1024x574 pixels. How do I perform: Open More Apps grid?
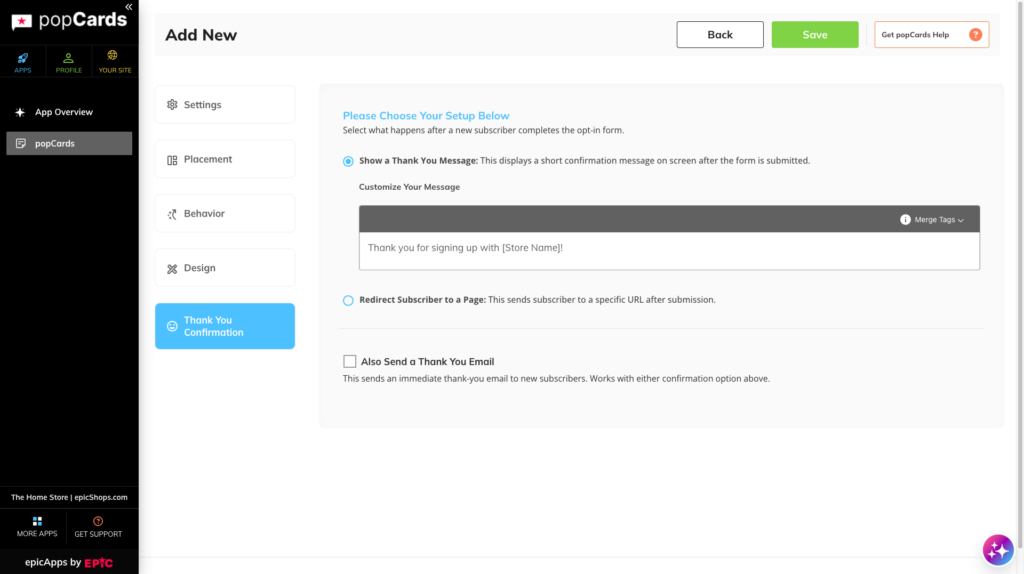click(x=37, y=526)
